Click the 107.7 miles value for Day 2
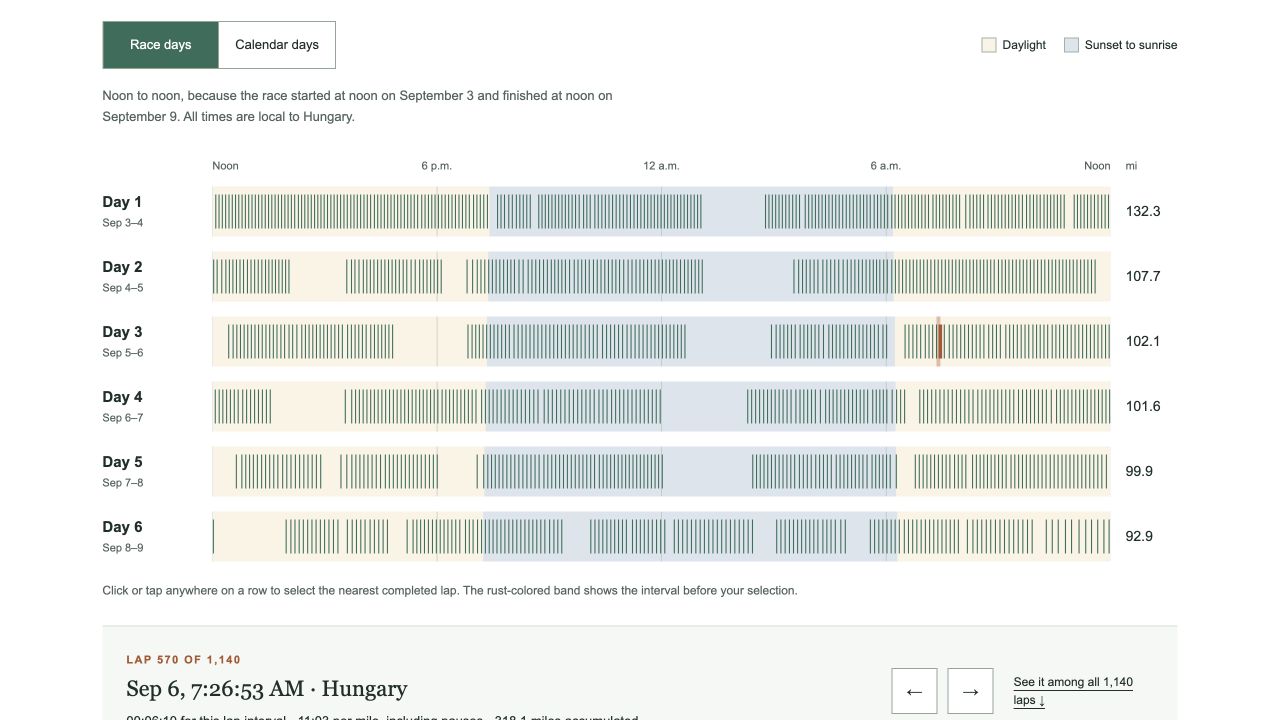Screen dimensions: 1280x720 [x=1143, y=276]
